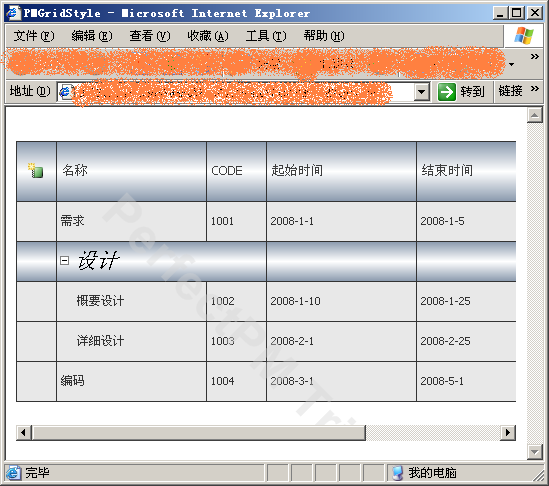Click the IE title bar icon
Viewport: 549px width, 486px height.
pyautogui.click(x=13, y=13)
